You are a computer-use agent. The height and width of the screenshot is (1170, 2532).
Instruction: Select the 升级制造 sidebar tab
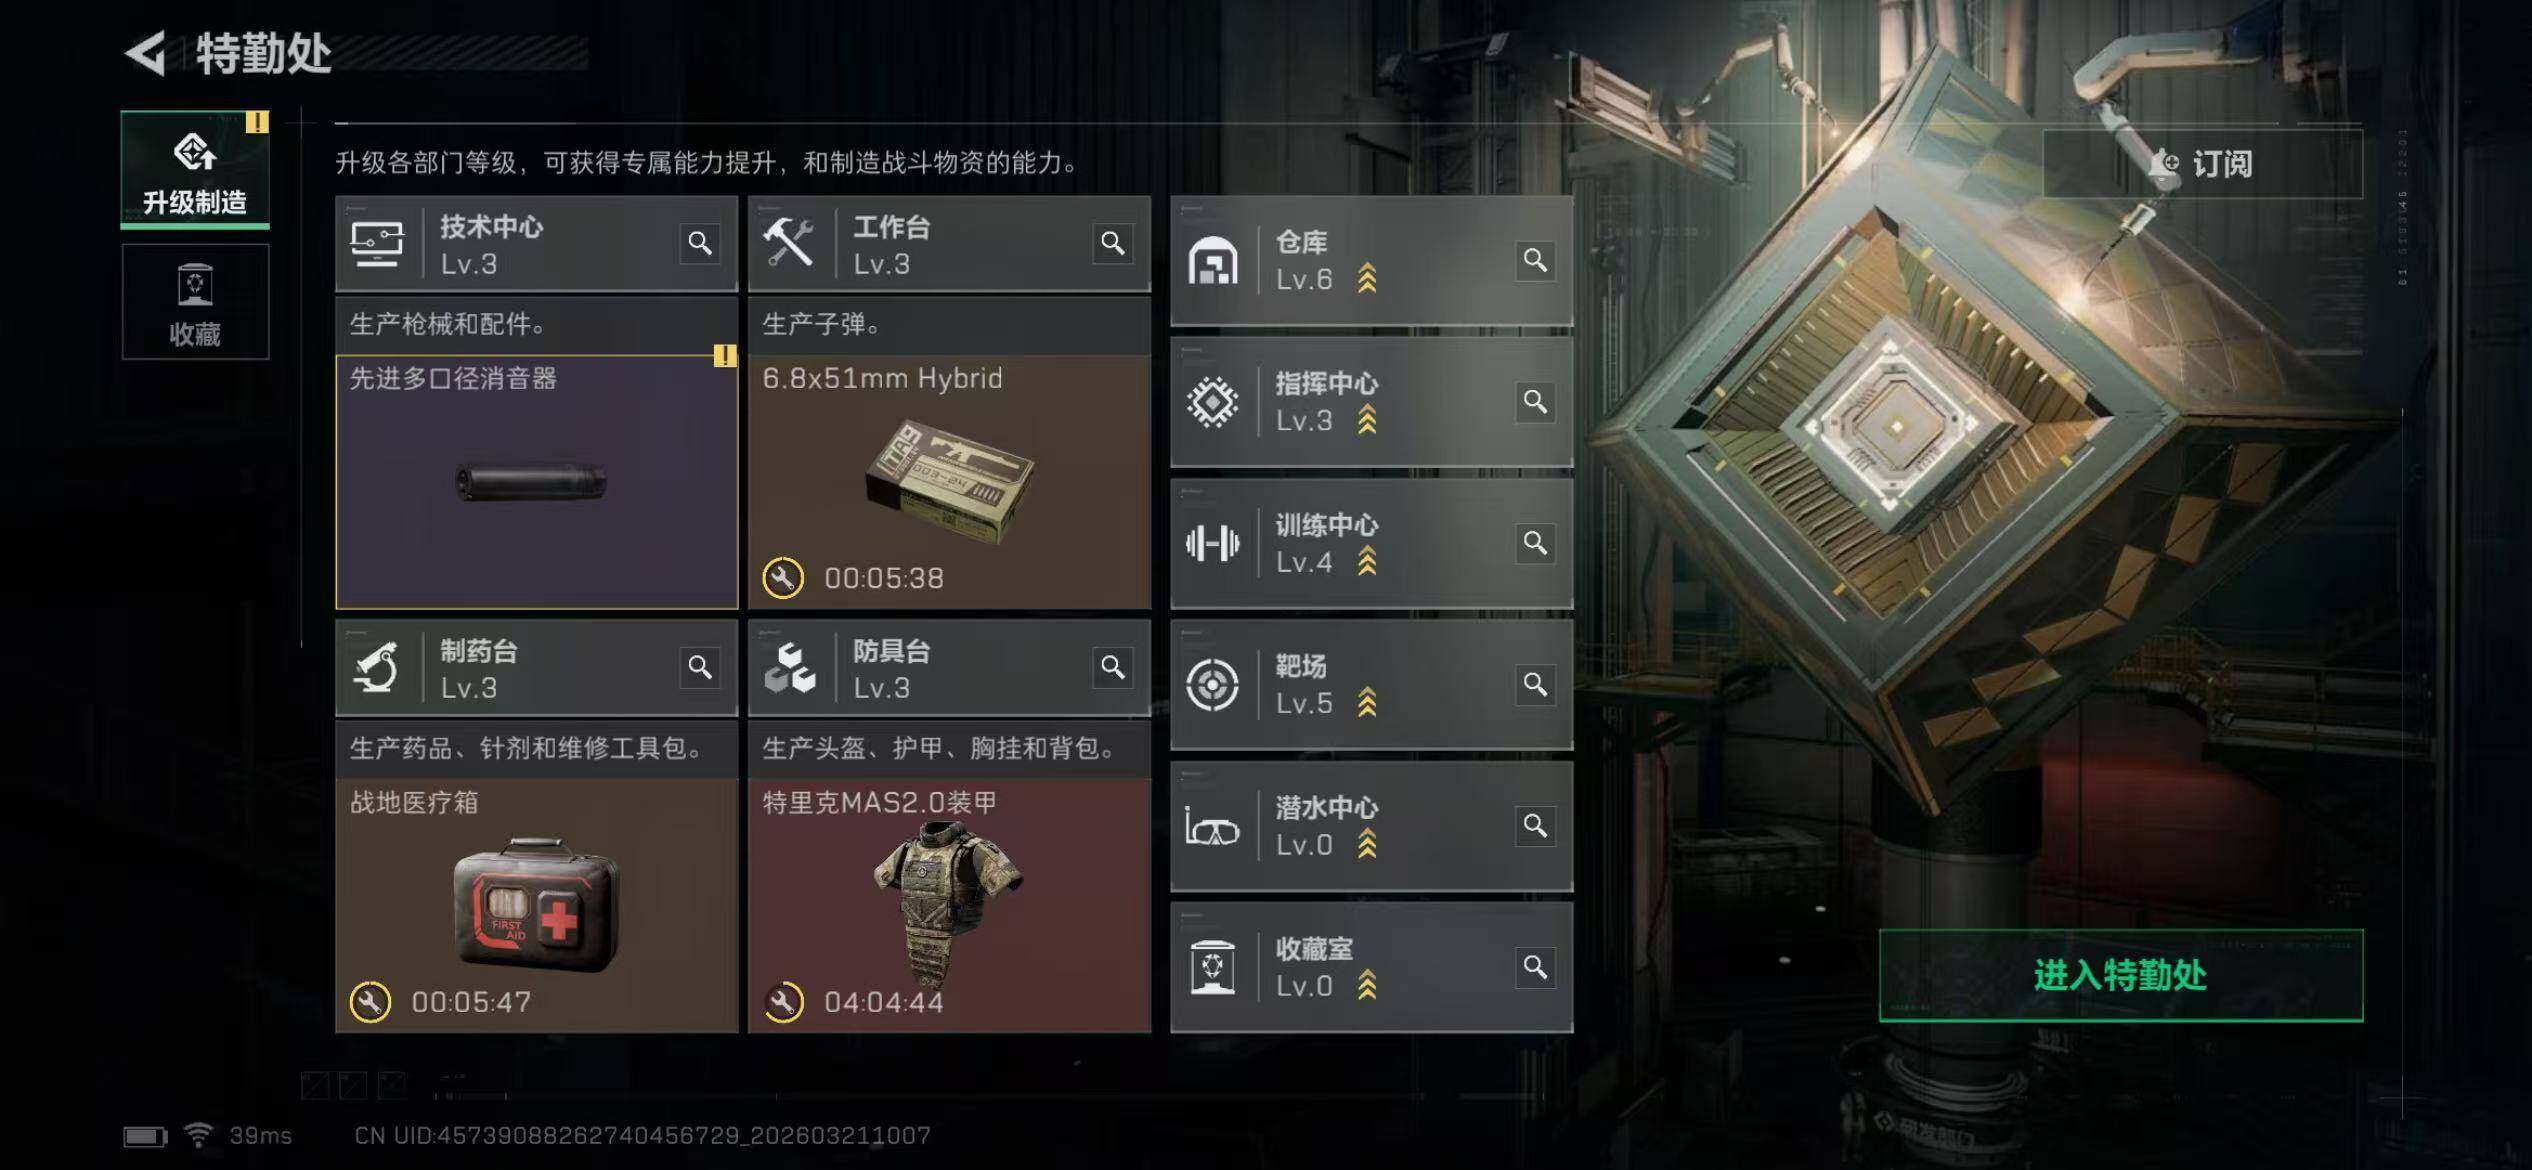(x=195, y=170)
